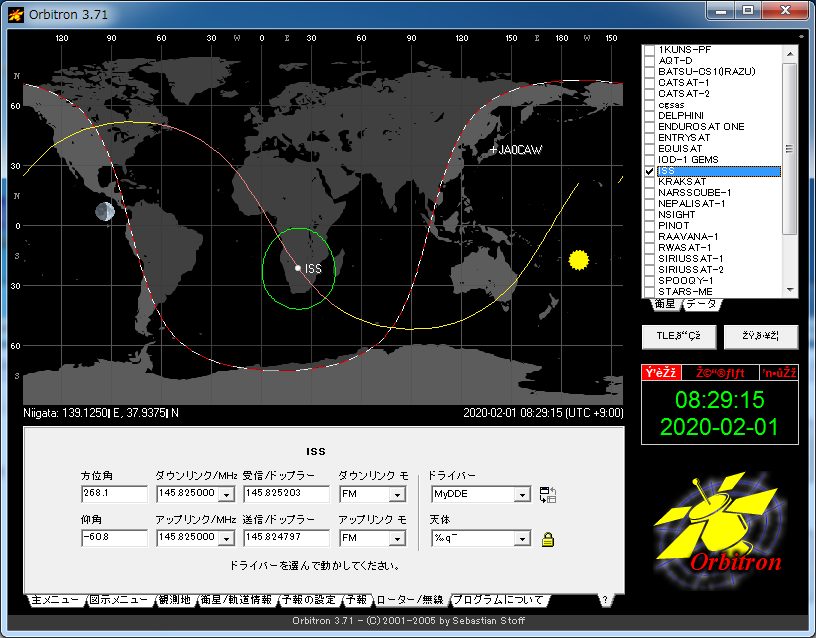Click the TLE load button

(679, 336)
